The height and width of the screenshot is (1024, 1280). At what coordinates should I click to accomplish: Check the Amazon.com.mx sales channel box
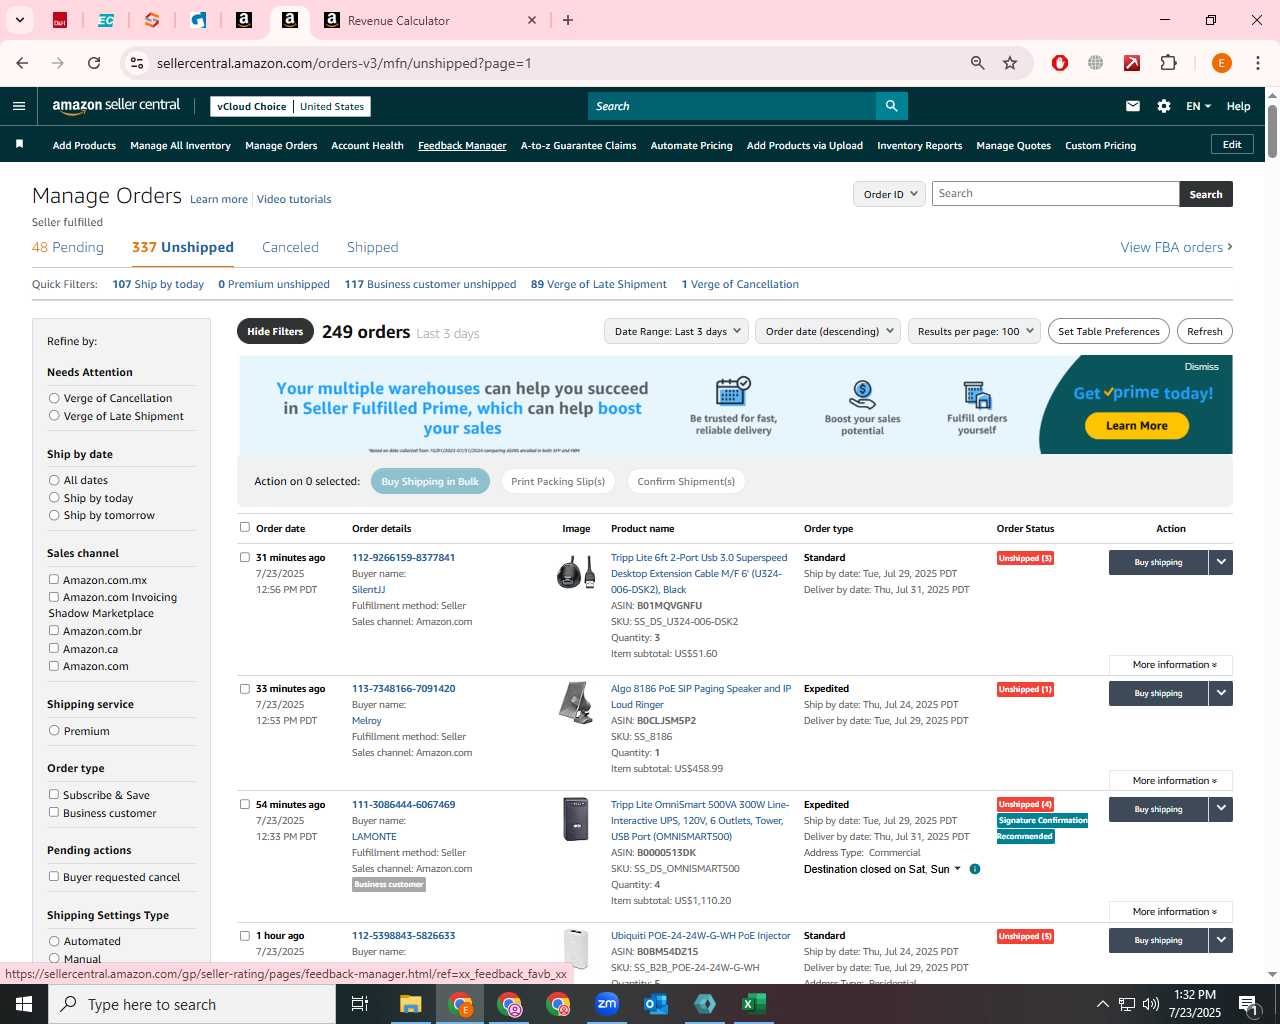(x=54, y=579)
